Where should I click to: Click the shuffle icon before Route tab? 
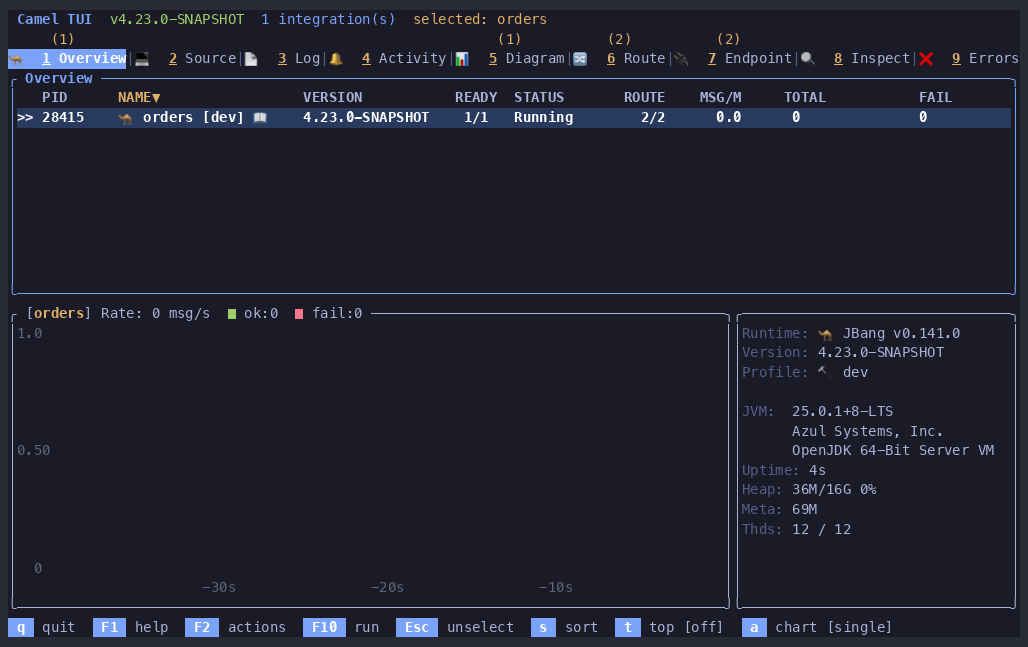click(x=580, y=59)
